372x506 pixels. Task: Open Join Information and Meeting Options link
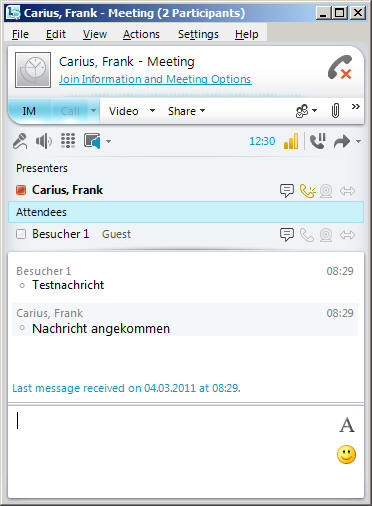(x=155, y=79)
